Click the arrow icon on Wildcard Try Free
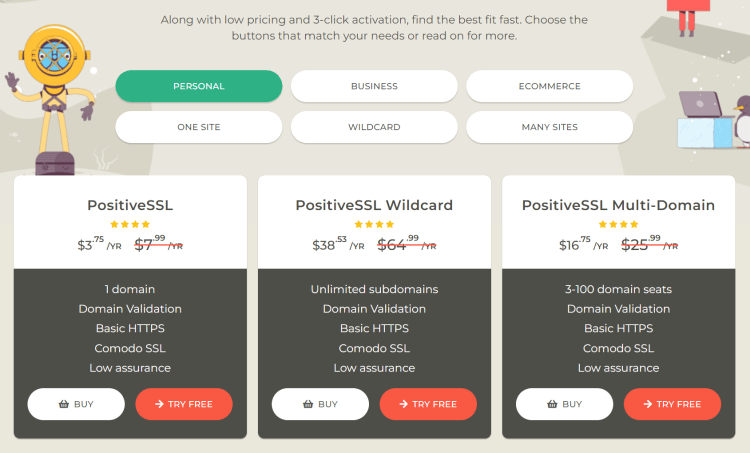 (x=404, y=404)
